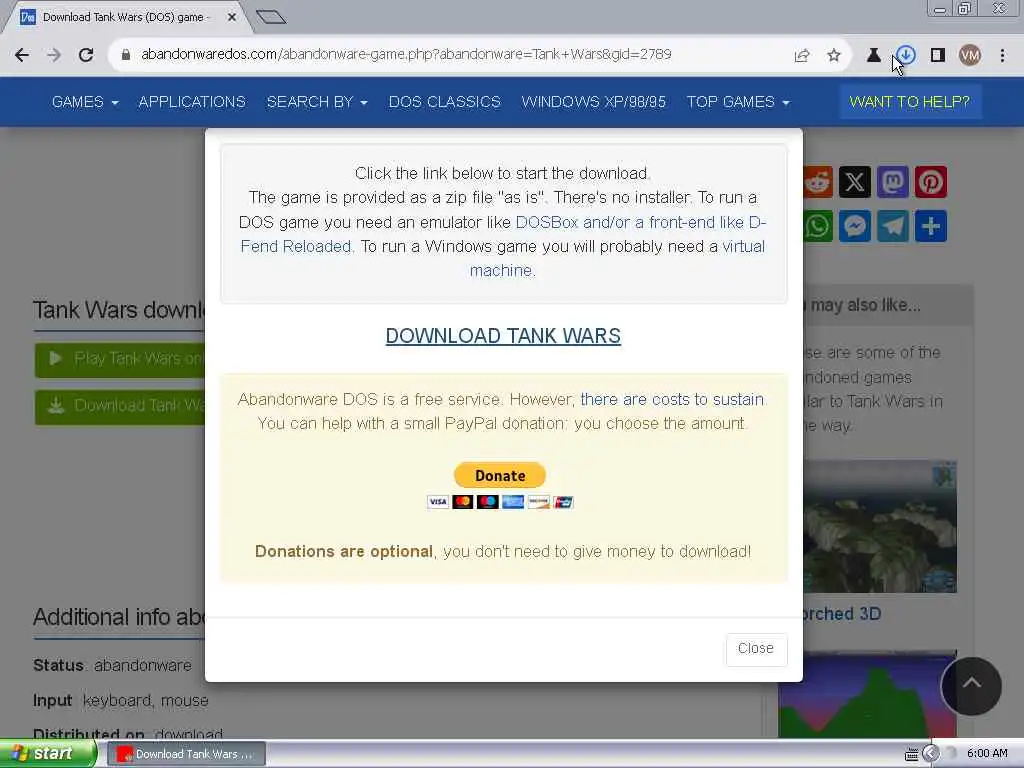Go back using browser back arrow

pos(22,55)
